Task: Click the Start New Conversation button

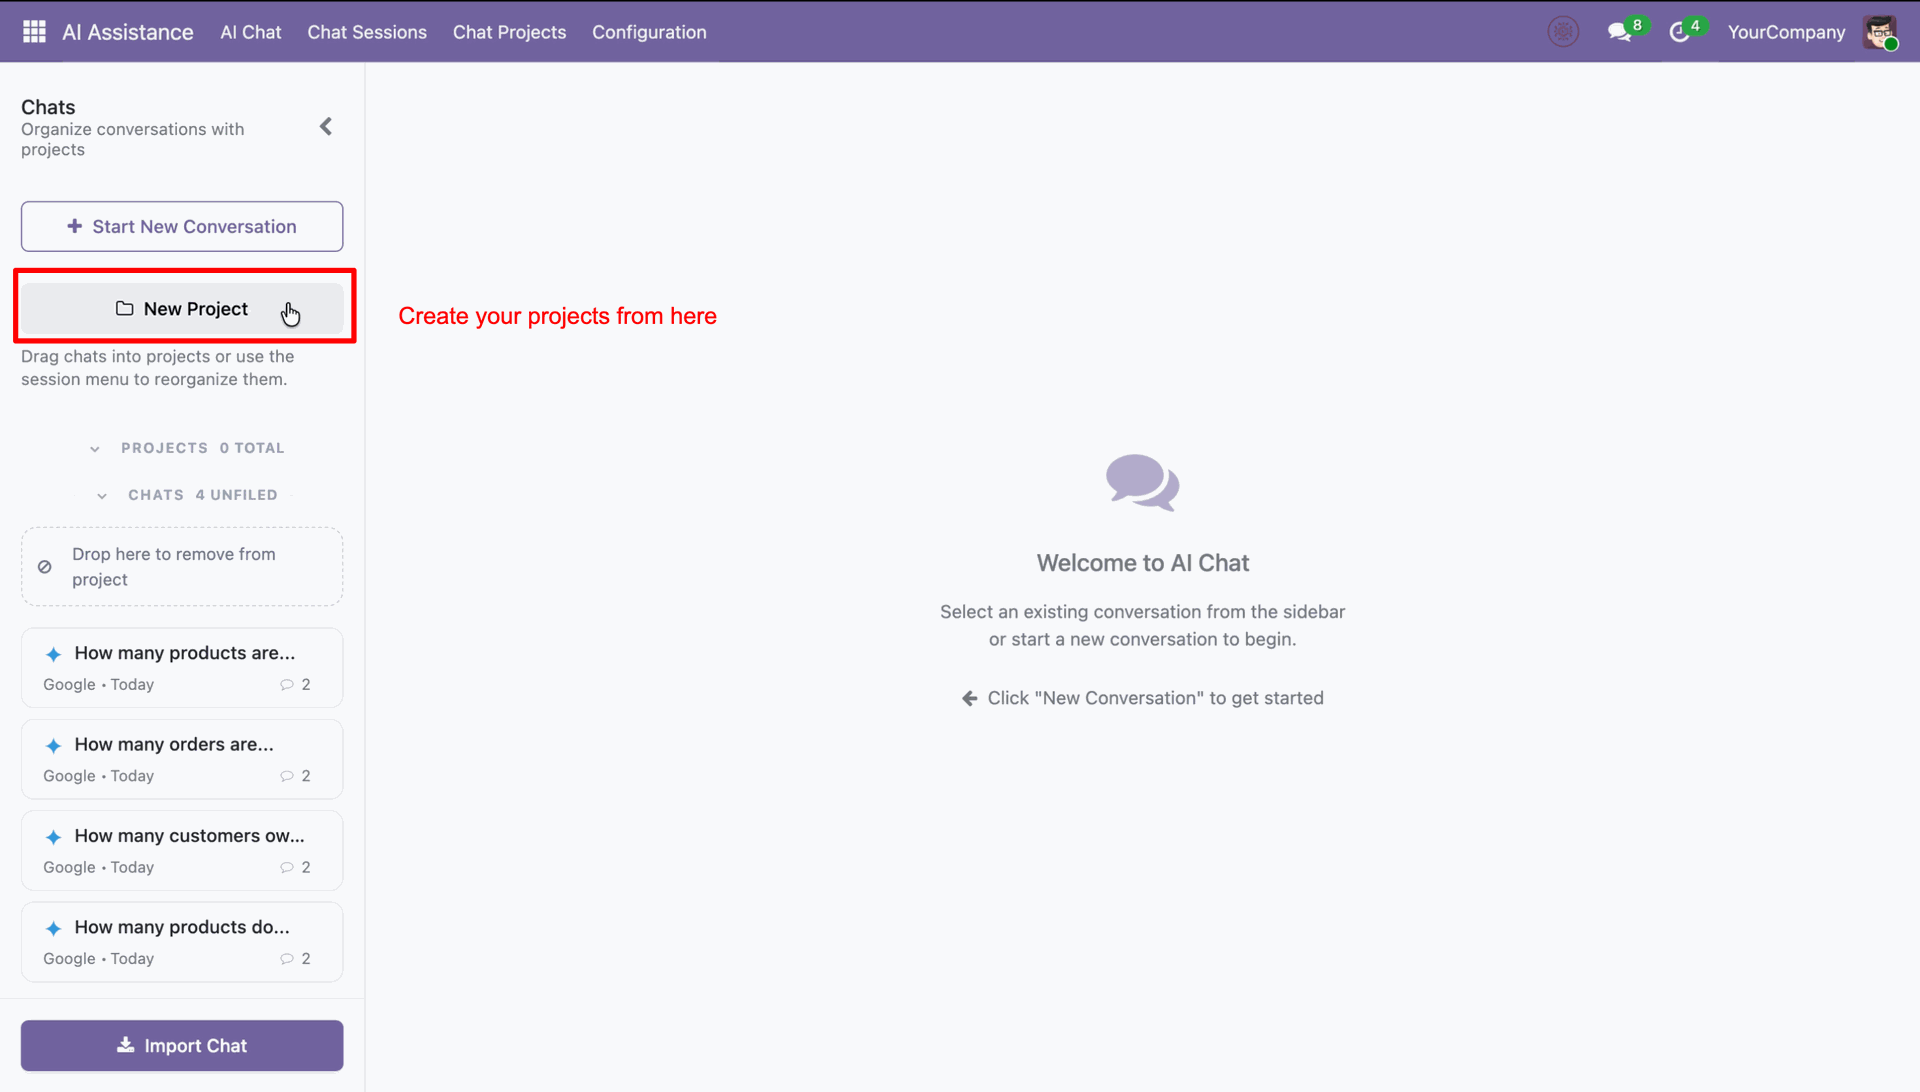Action: pos(182,227)
